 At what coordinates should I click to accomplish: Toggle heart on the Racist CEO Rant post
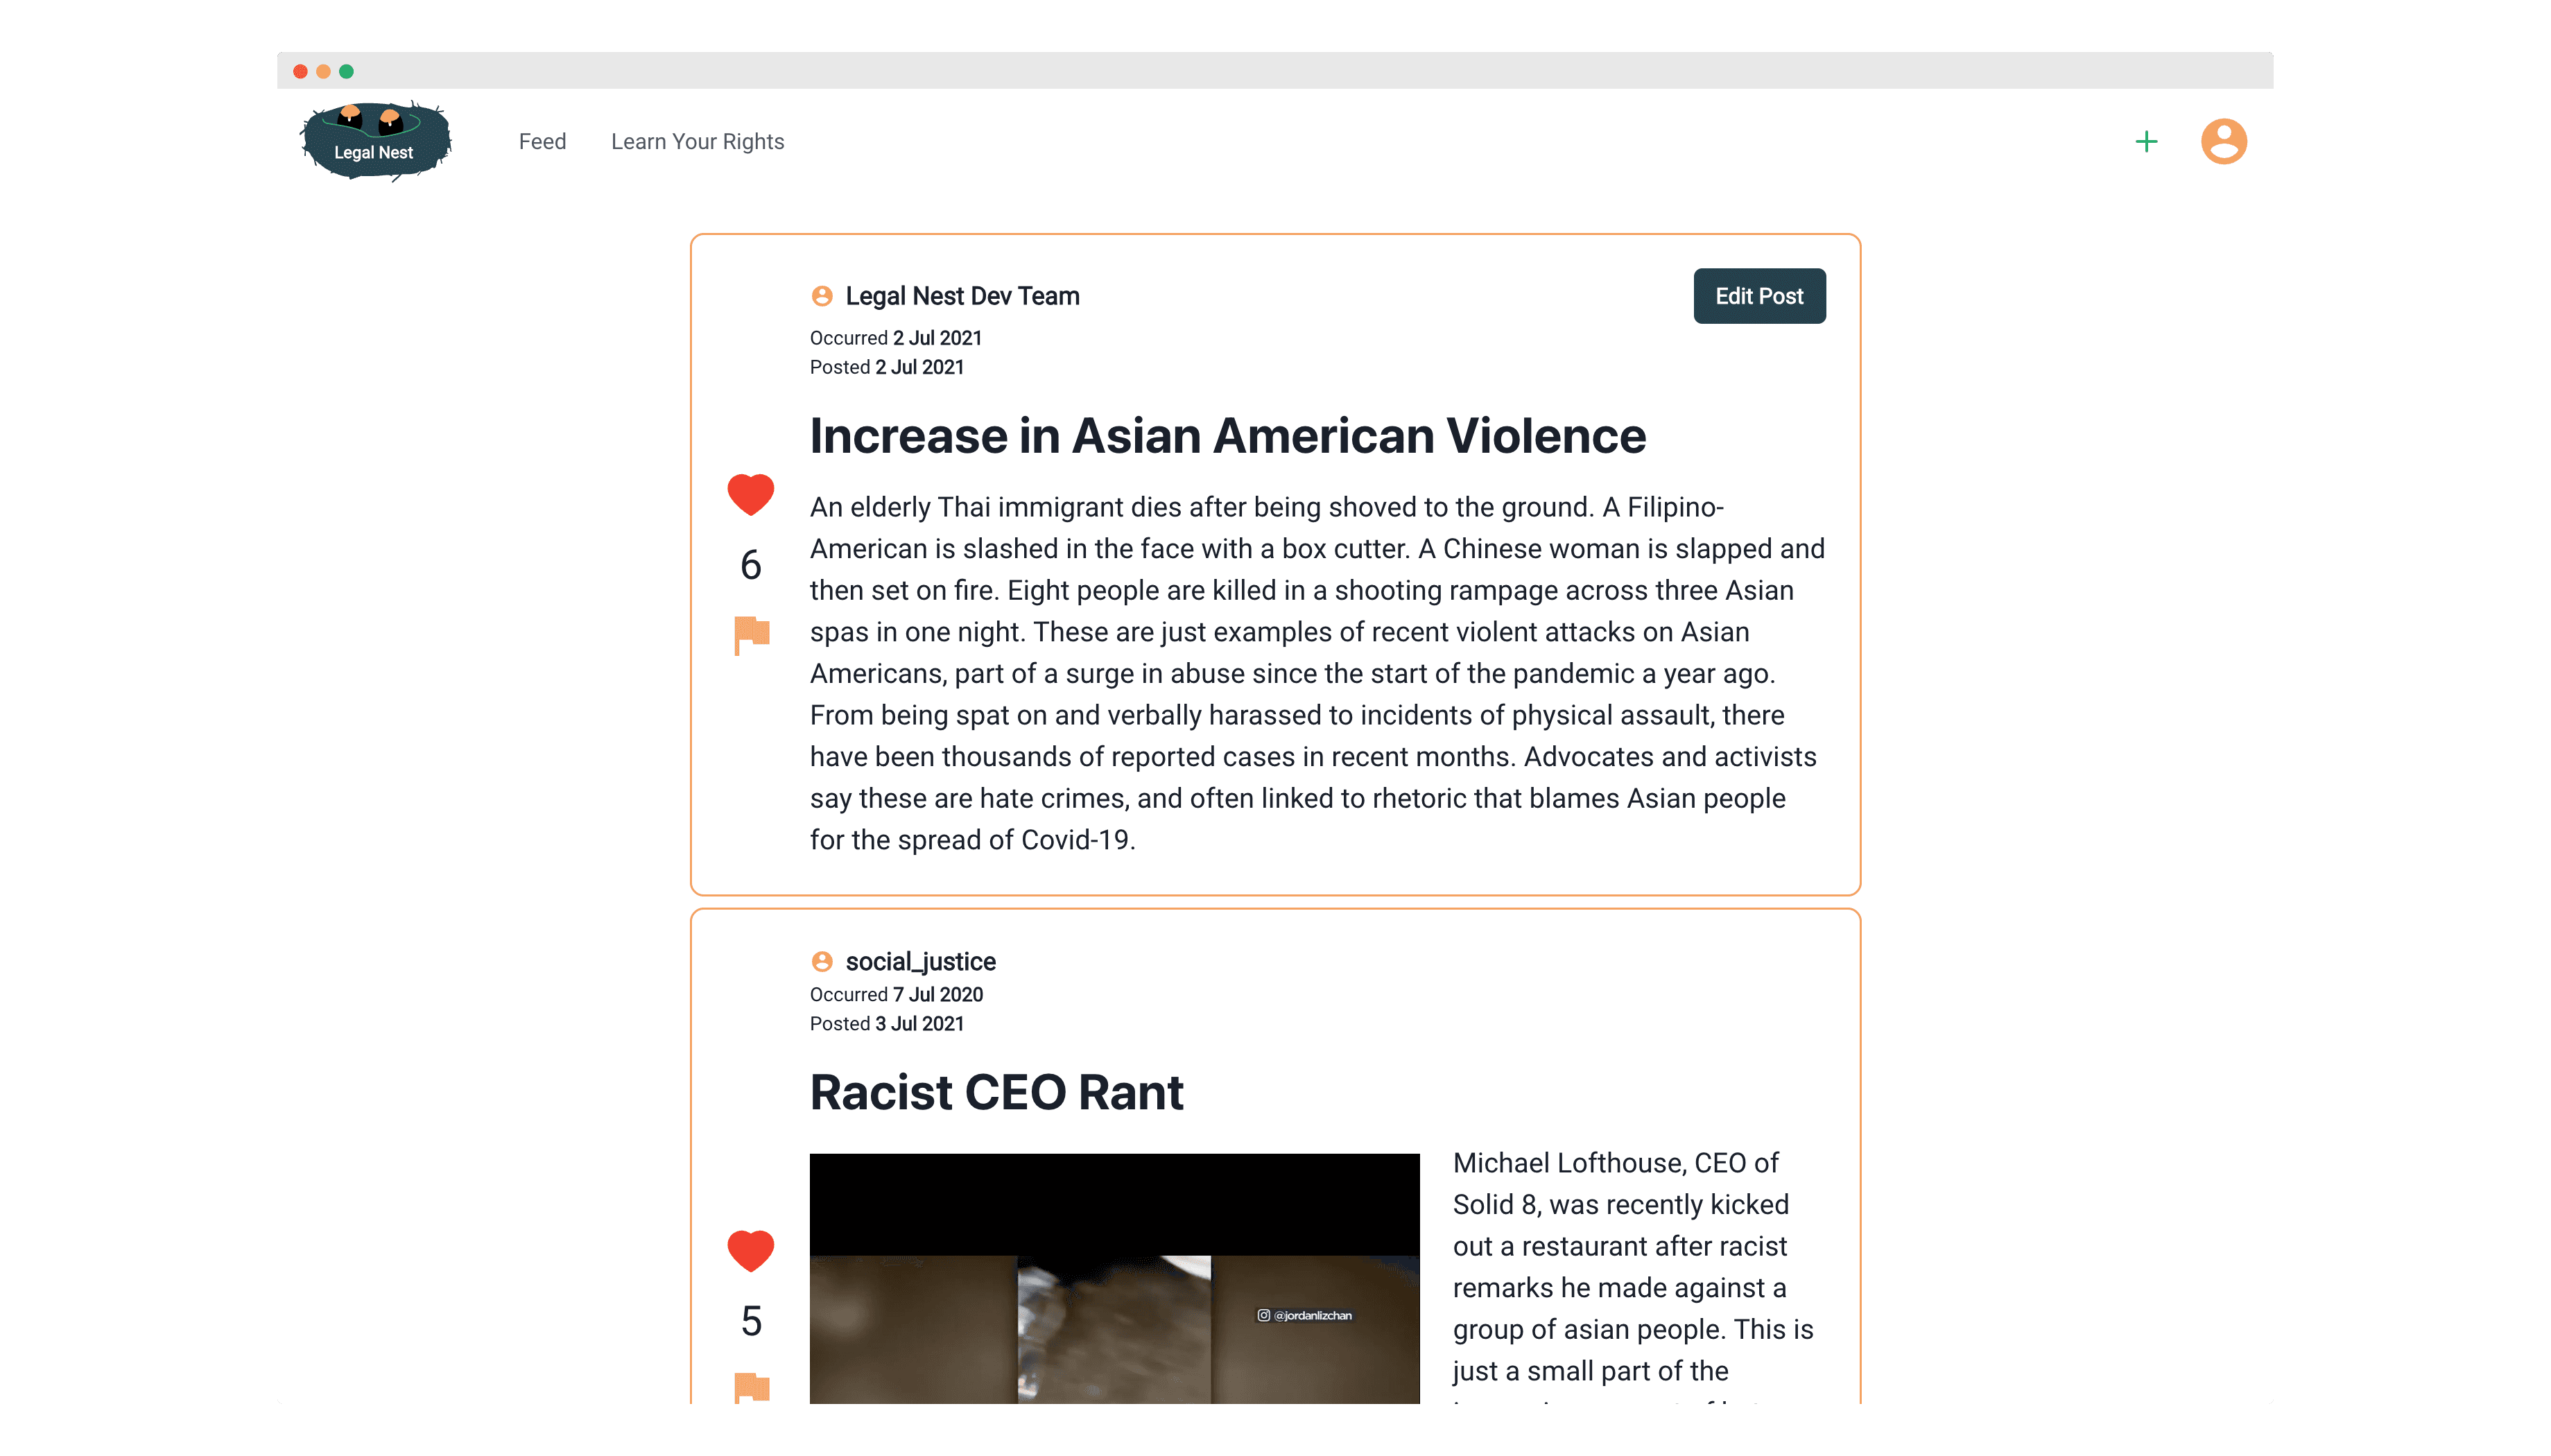[x=750, y=1250]
